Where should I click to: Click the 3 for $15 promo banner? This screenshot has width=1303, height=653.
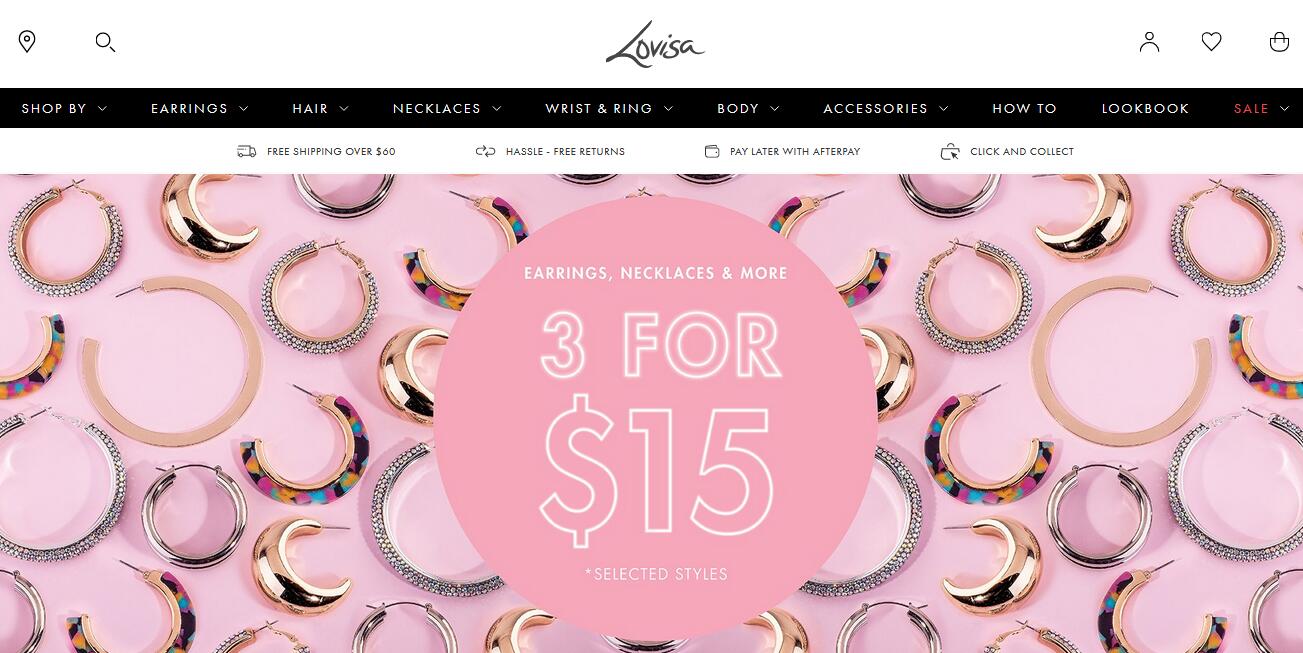[651, 414]
